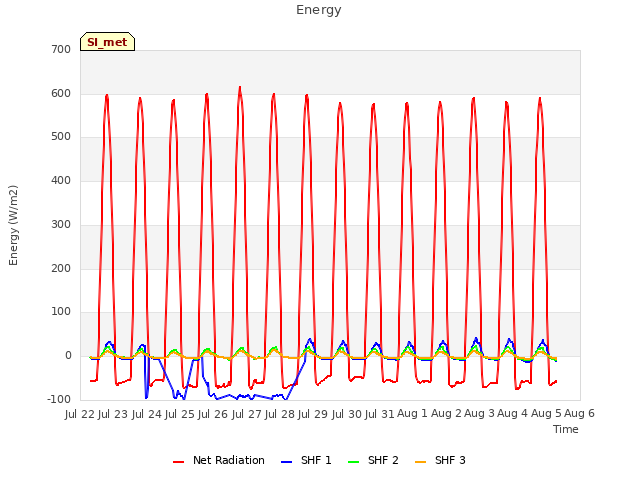Click the Jul 31 x-axis date label

pyautogui.click(x=380, y=414)
